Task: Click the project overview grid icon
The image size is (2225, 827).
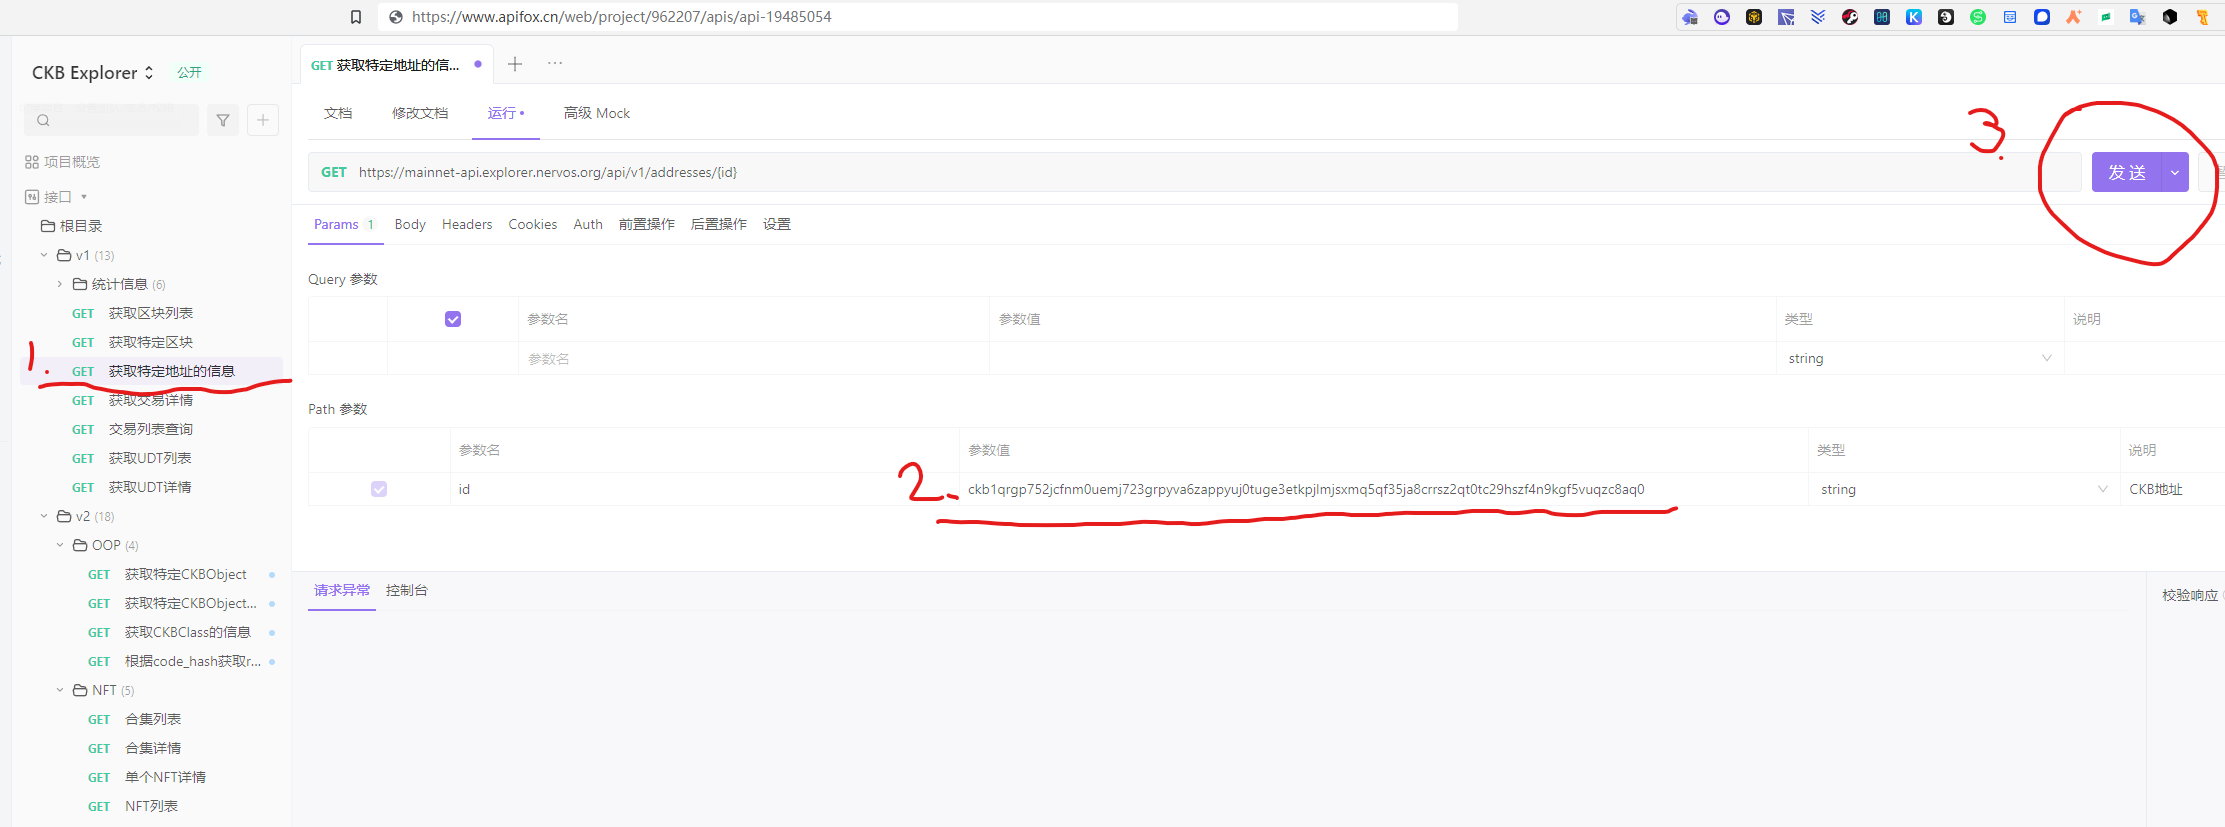Action: (32, 162)
